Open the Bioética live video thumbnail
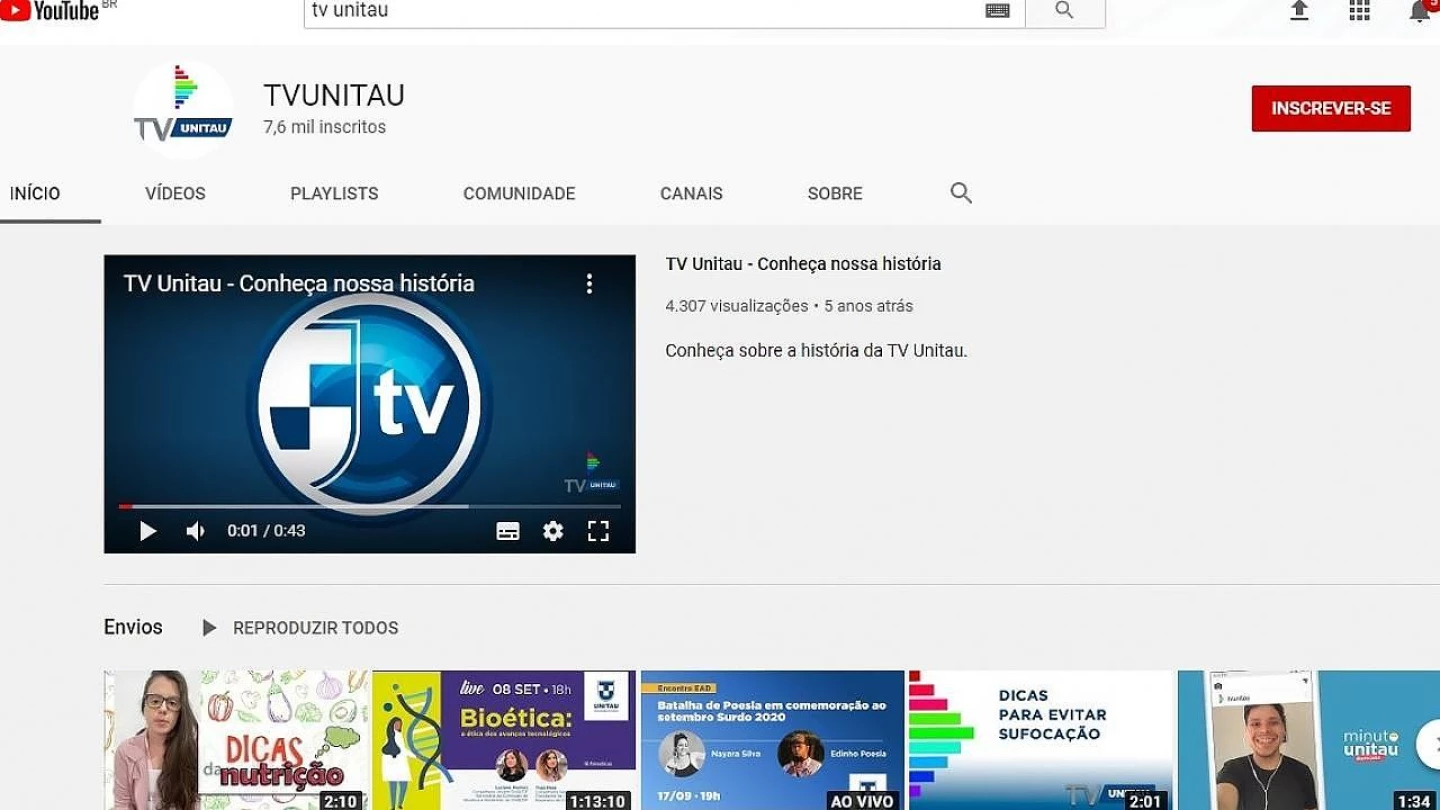Screen dimensions: 1440x810 tap(504, 740)
